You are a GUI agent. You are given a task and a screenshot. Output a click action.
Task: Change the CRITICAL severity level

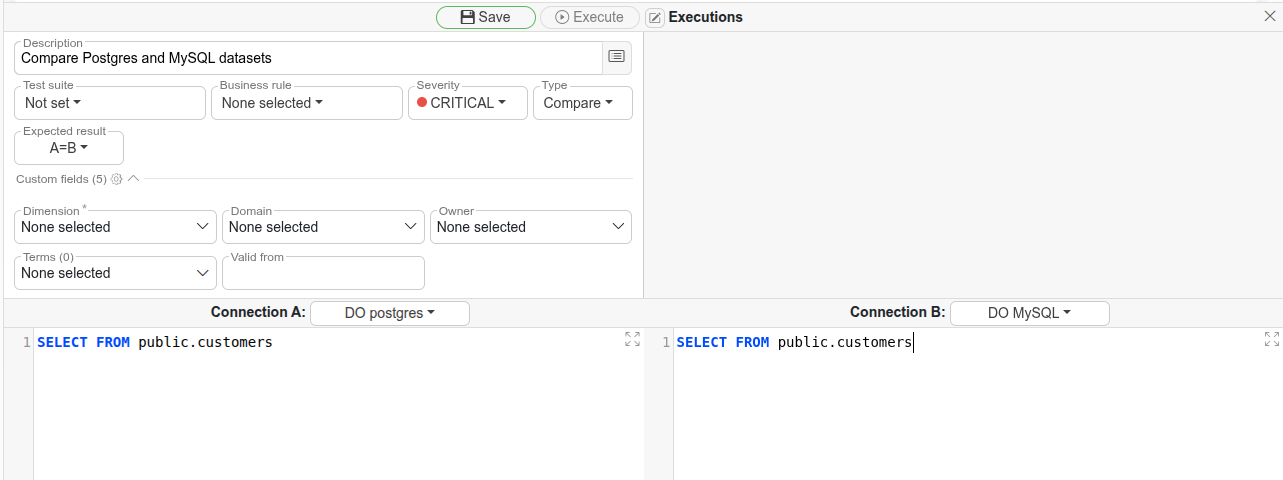point(467,103)
